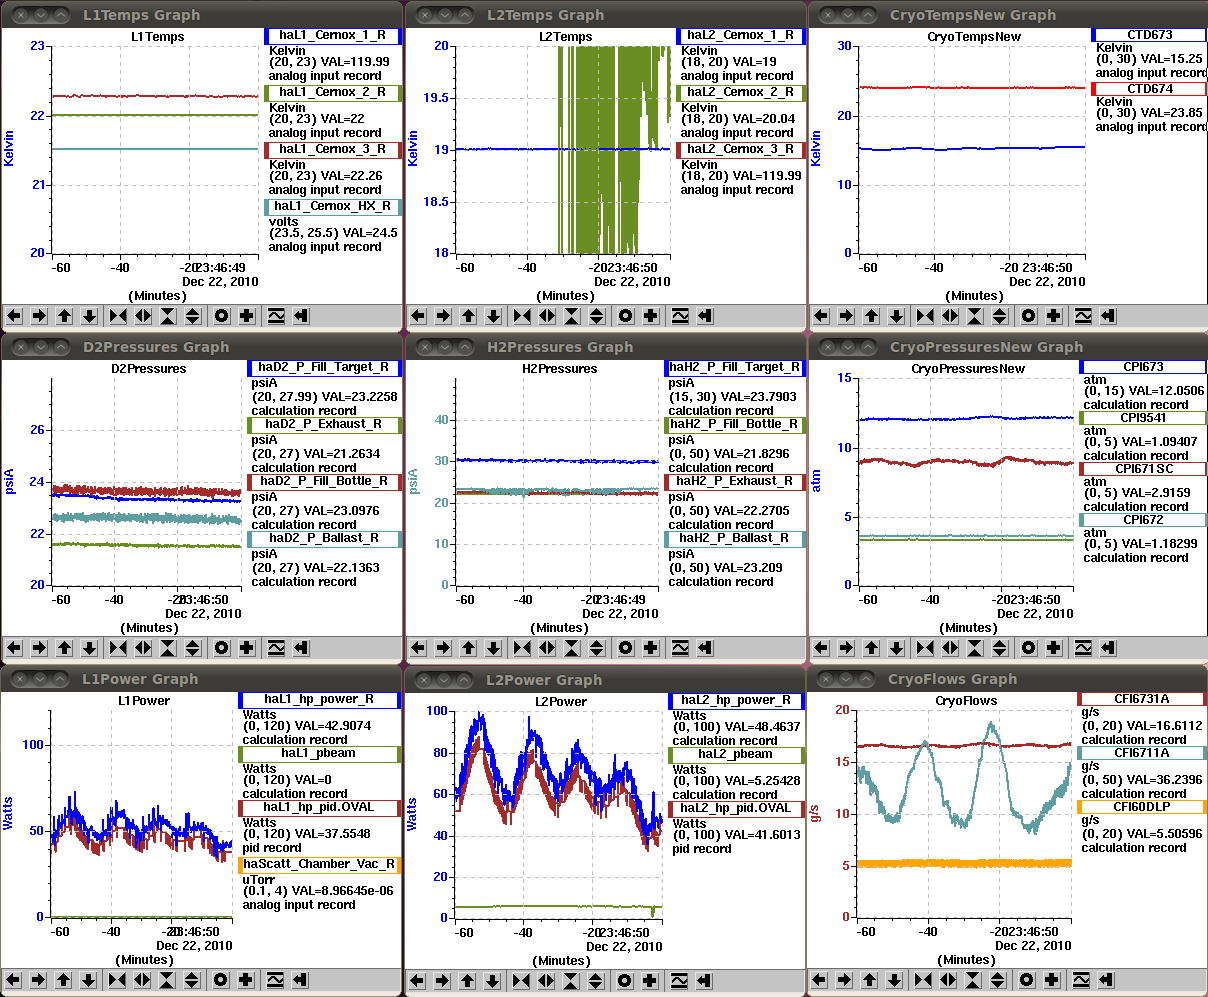
Task: Click vertical expand icon in L2Temps Graph
Action: point(597,316)
